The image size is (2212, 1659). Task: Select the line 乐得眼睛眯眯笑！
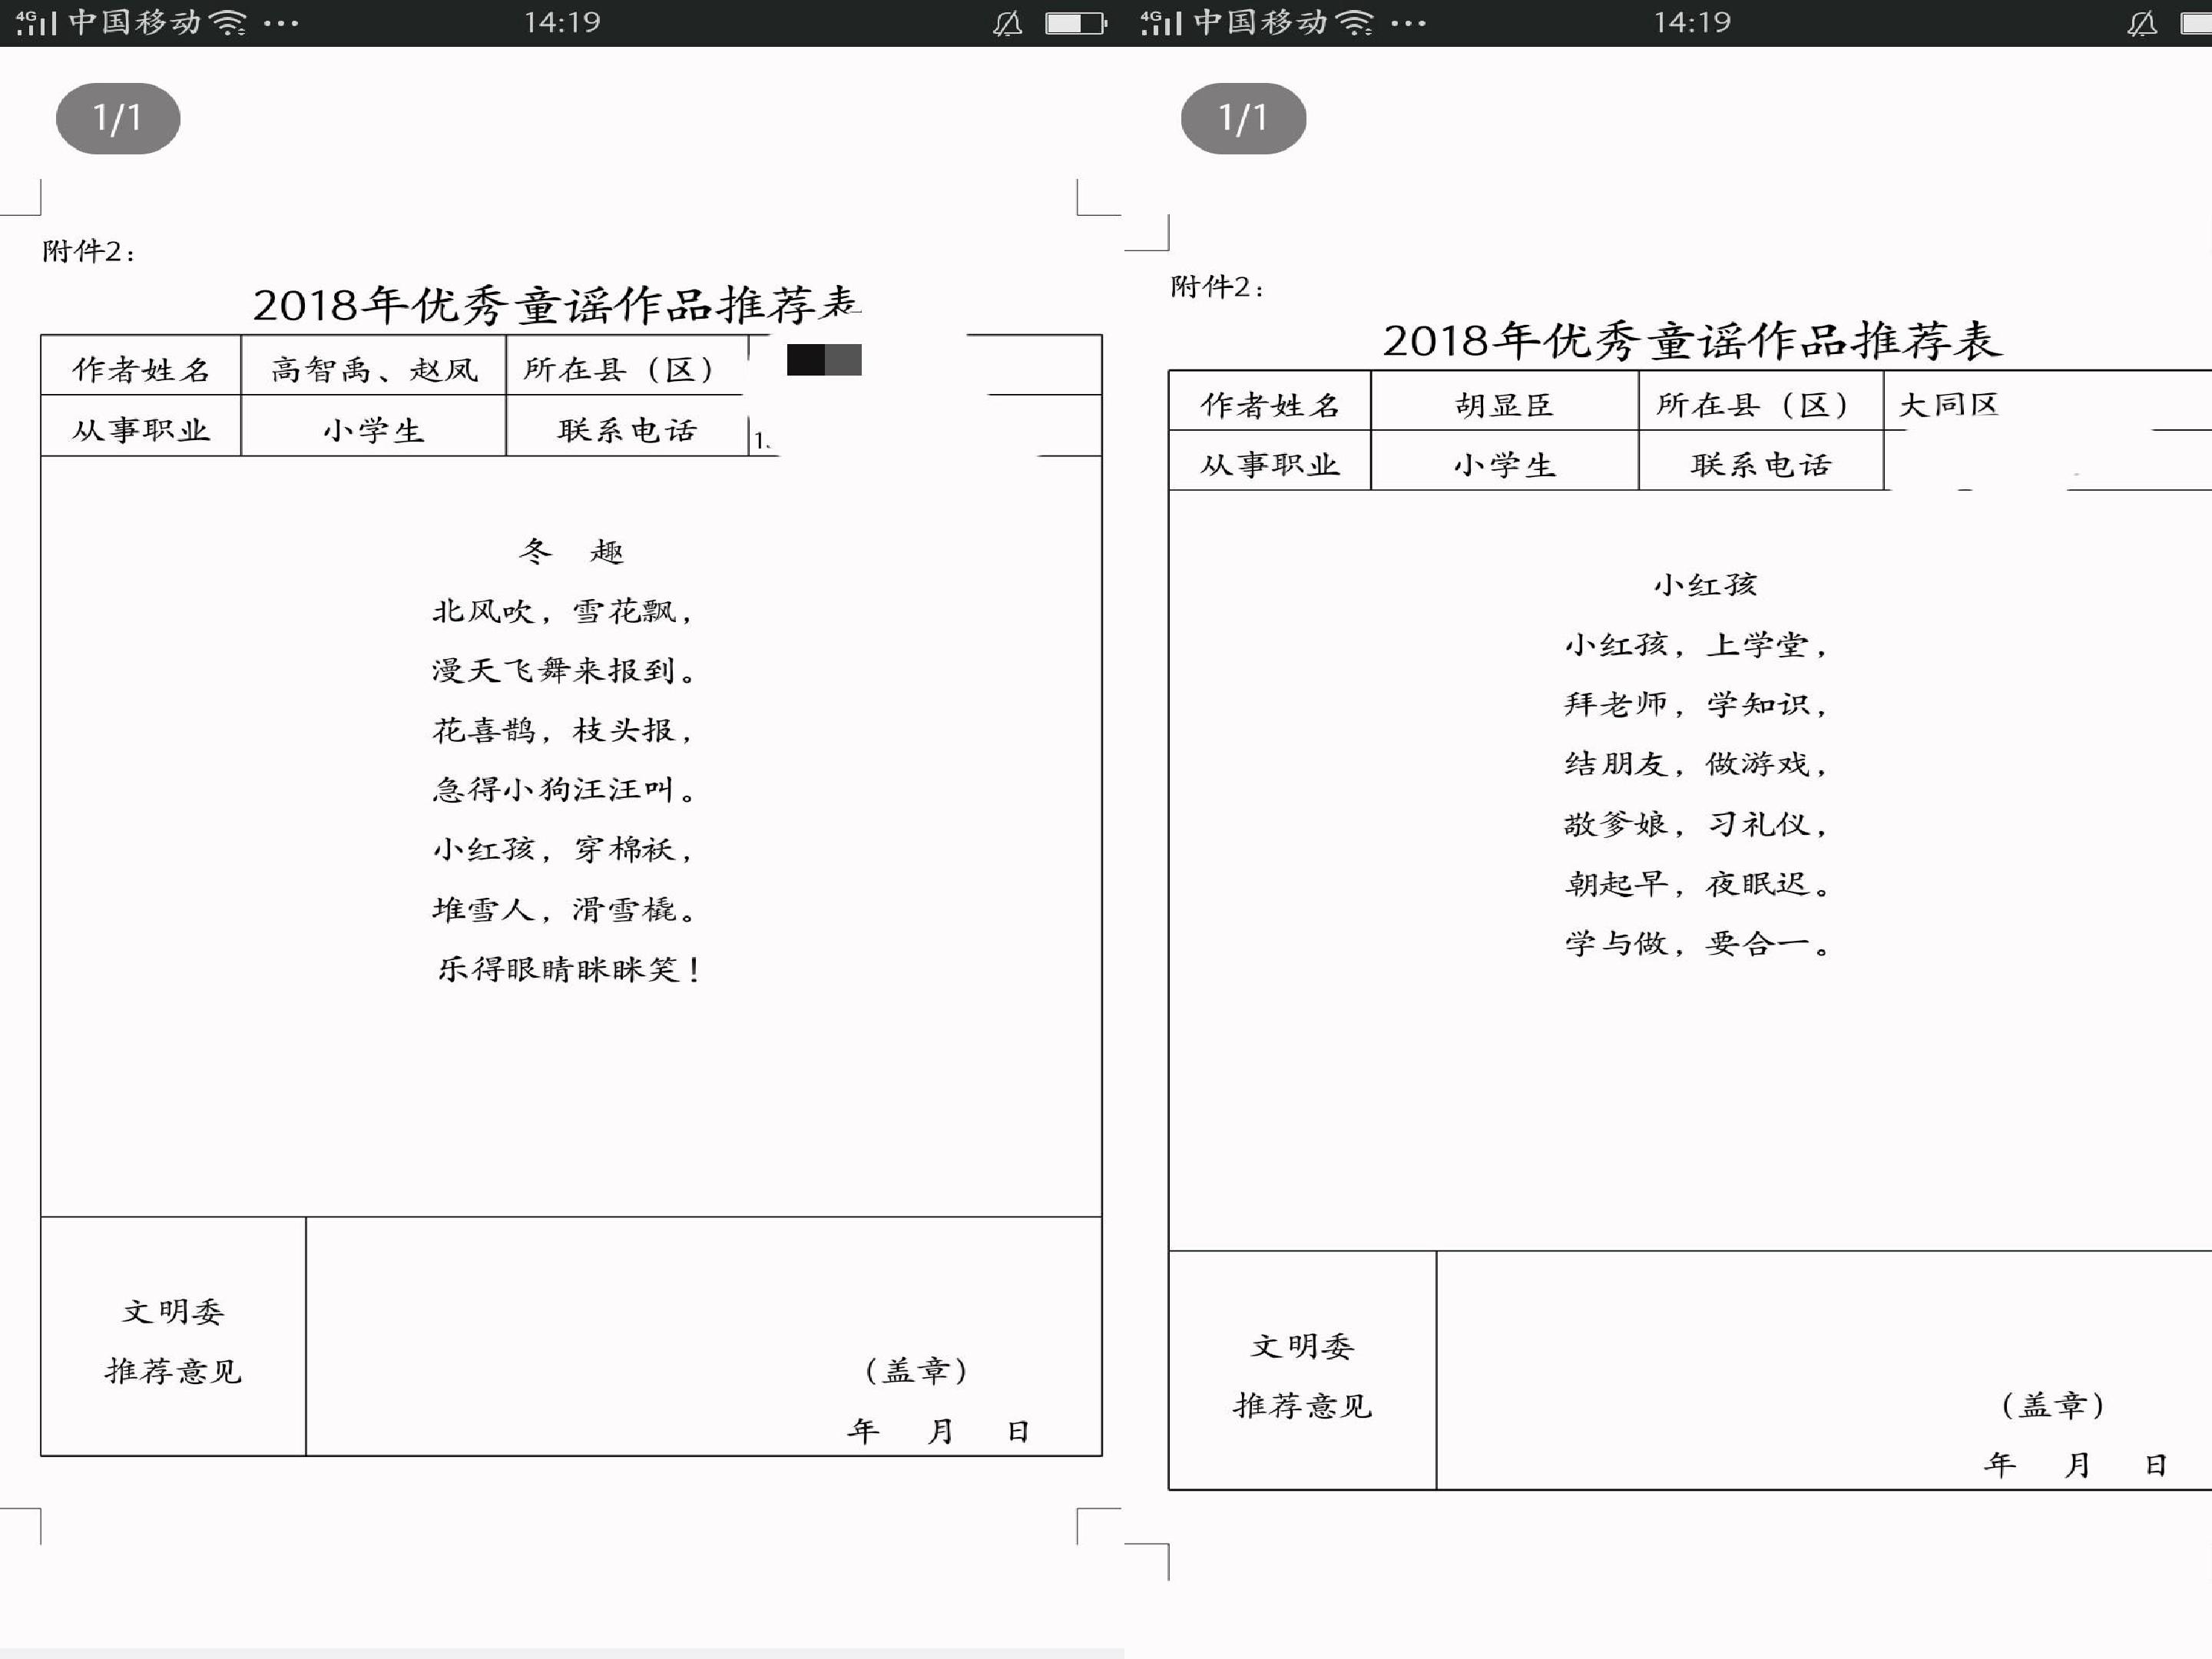[568, 969]
